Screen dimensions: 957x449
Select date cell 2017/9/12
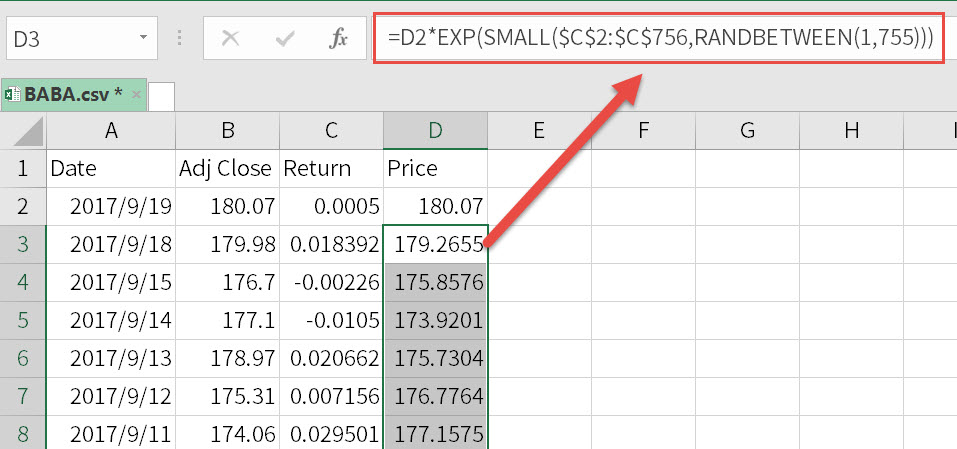pos(111,397)
